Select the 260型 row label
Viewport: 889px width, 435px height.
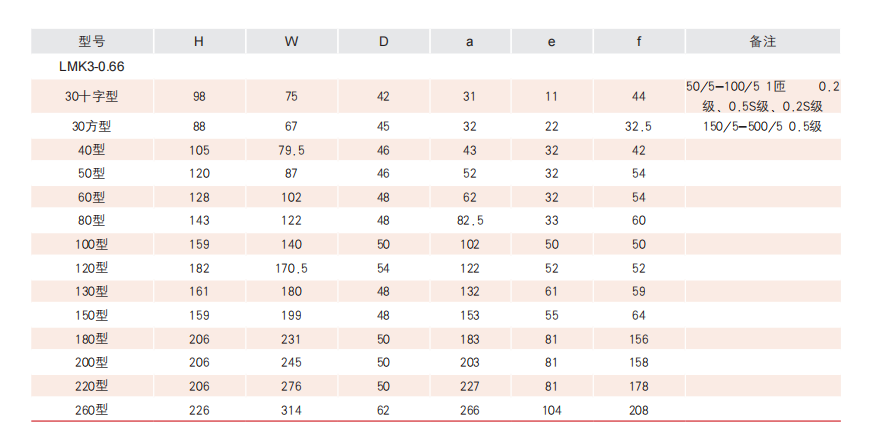pyautogui.click(x=91, y=410)
